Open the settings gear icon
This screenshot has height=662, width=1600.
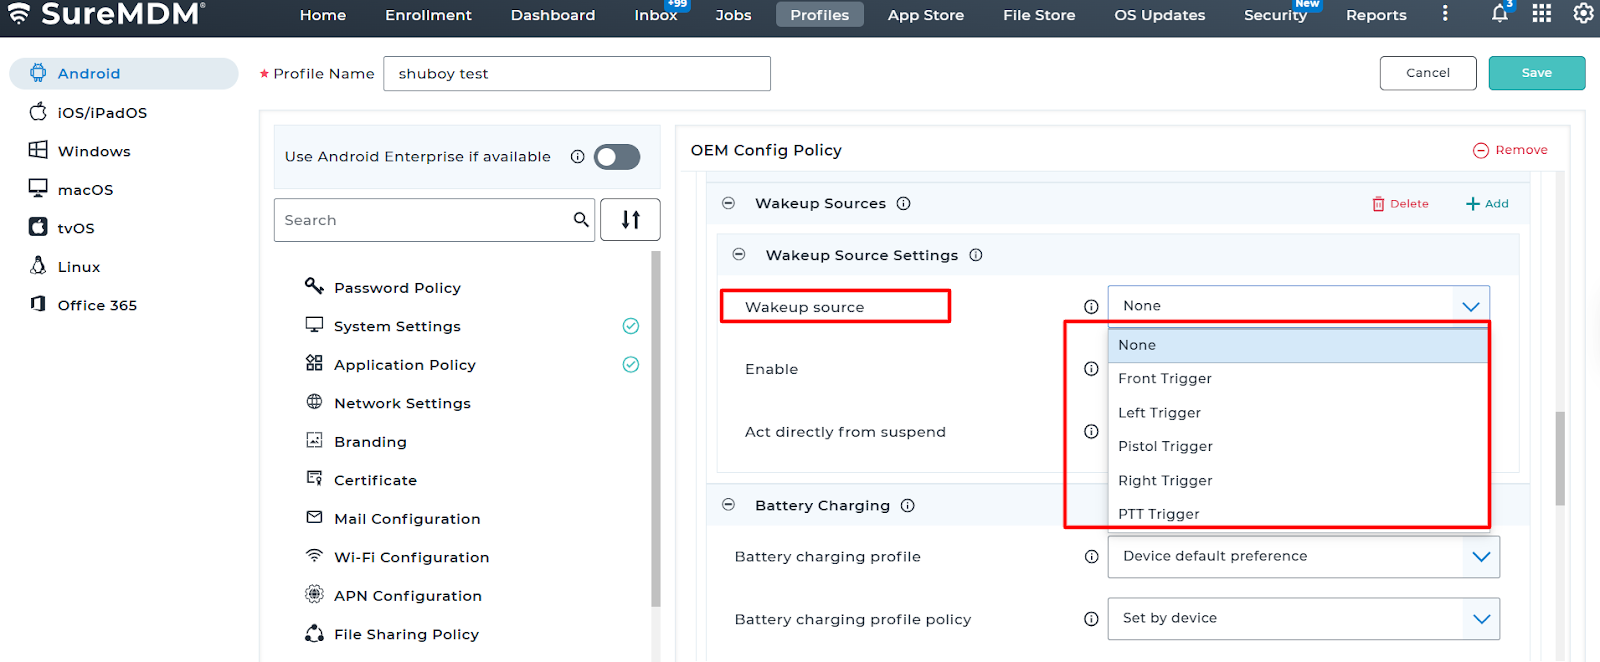[1583, 14]
